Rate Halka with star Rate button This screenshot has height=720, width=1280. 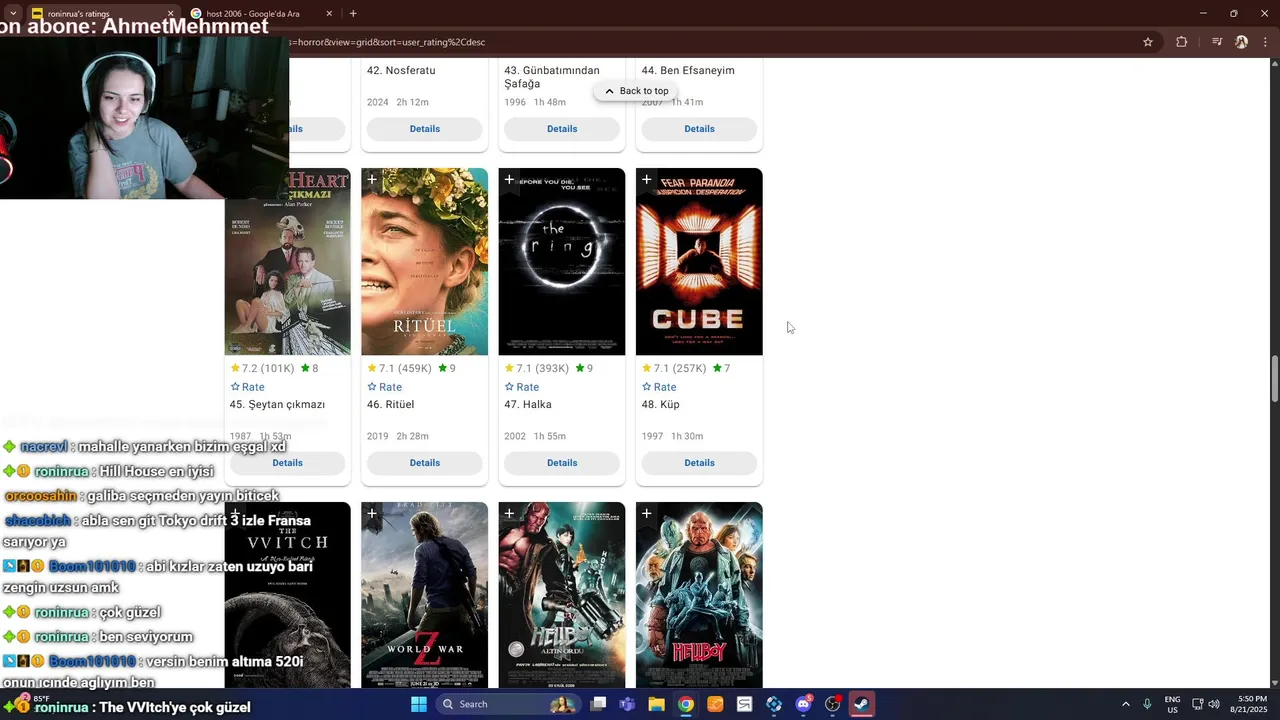[521, 387]
